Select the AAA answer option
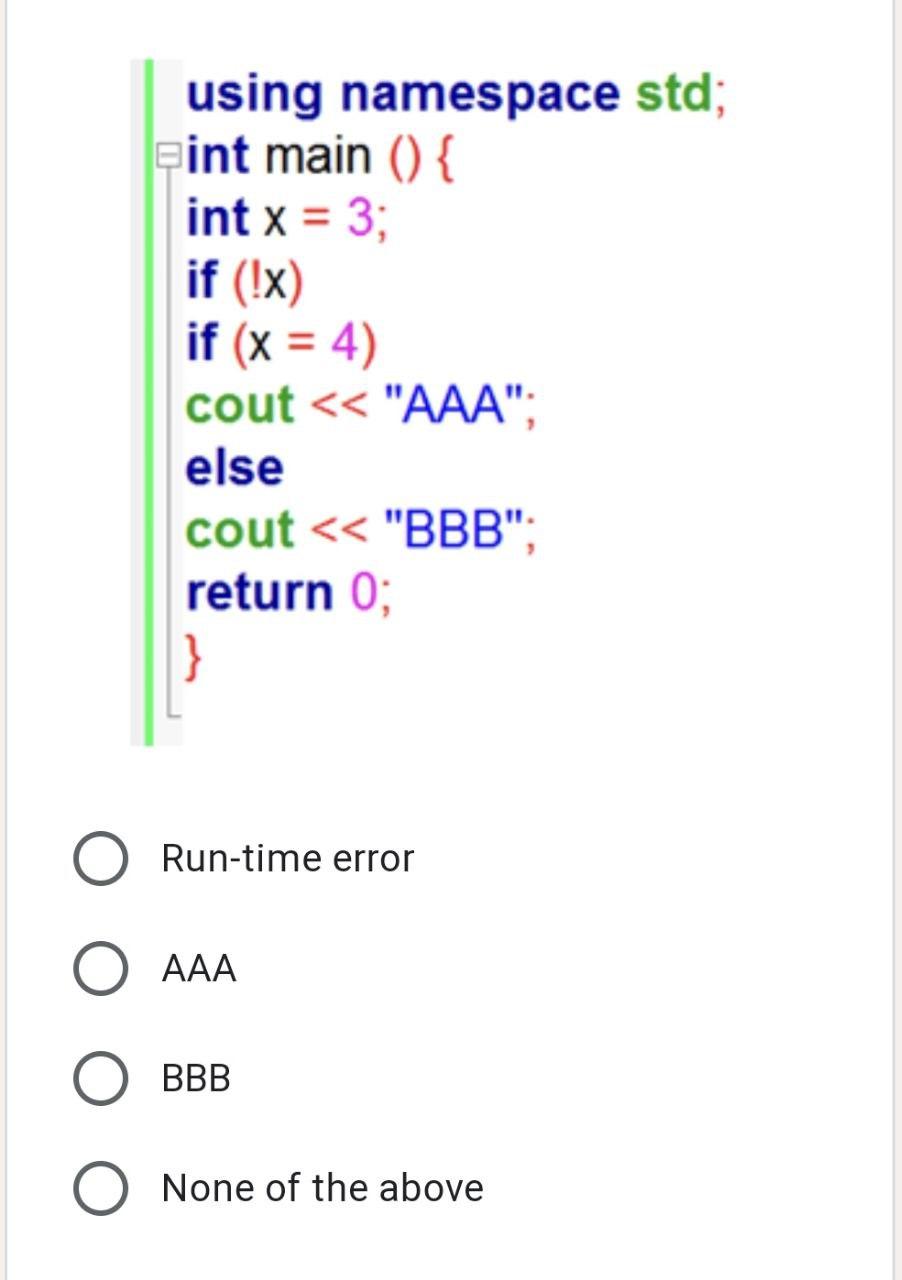The image size is (902, 1280). (x=99, y=968)
